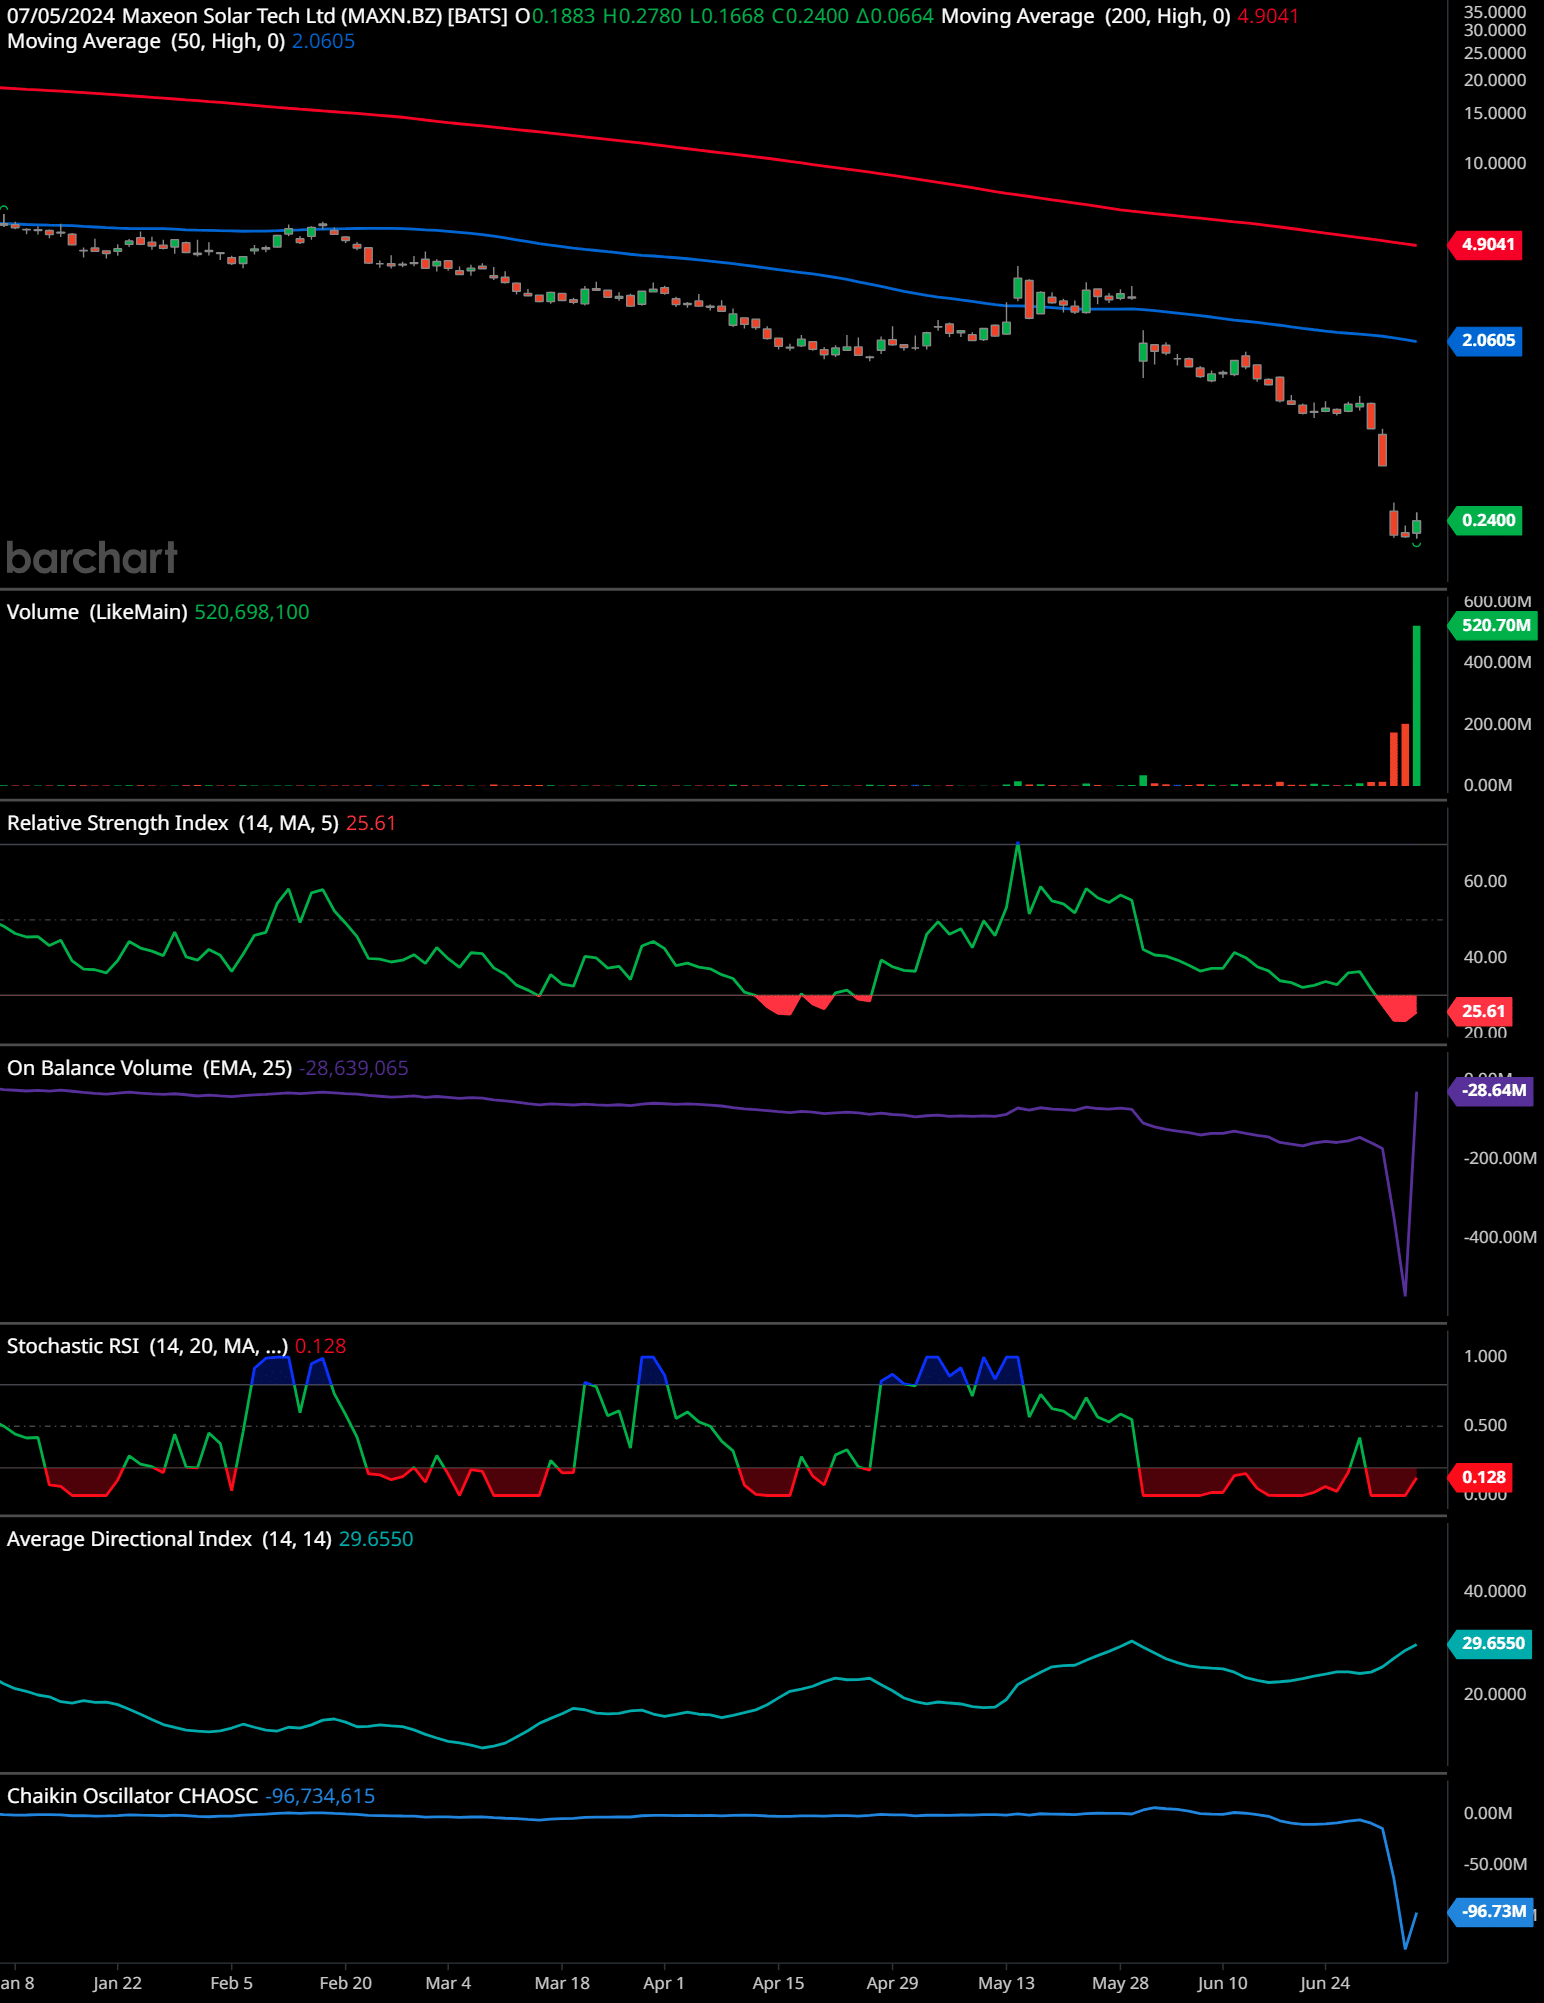Image resolution: width=1544 pixels, height=2003 pixels.
Task: Click the 15.0000 price axis label
Action: (x=1495, y=113)
